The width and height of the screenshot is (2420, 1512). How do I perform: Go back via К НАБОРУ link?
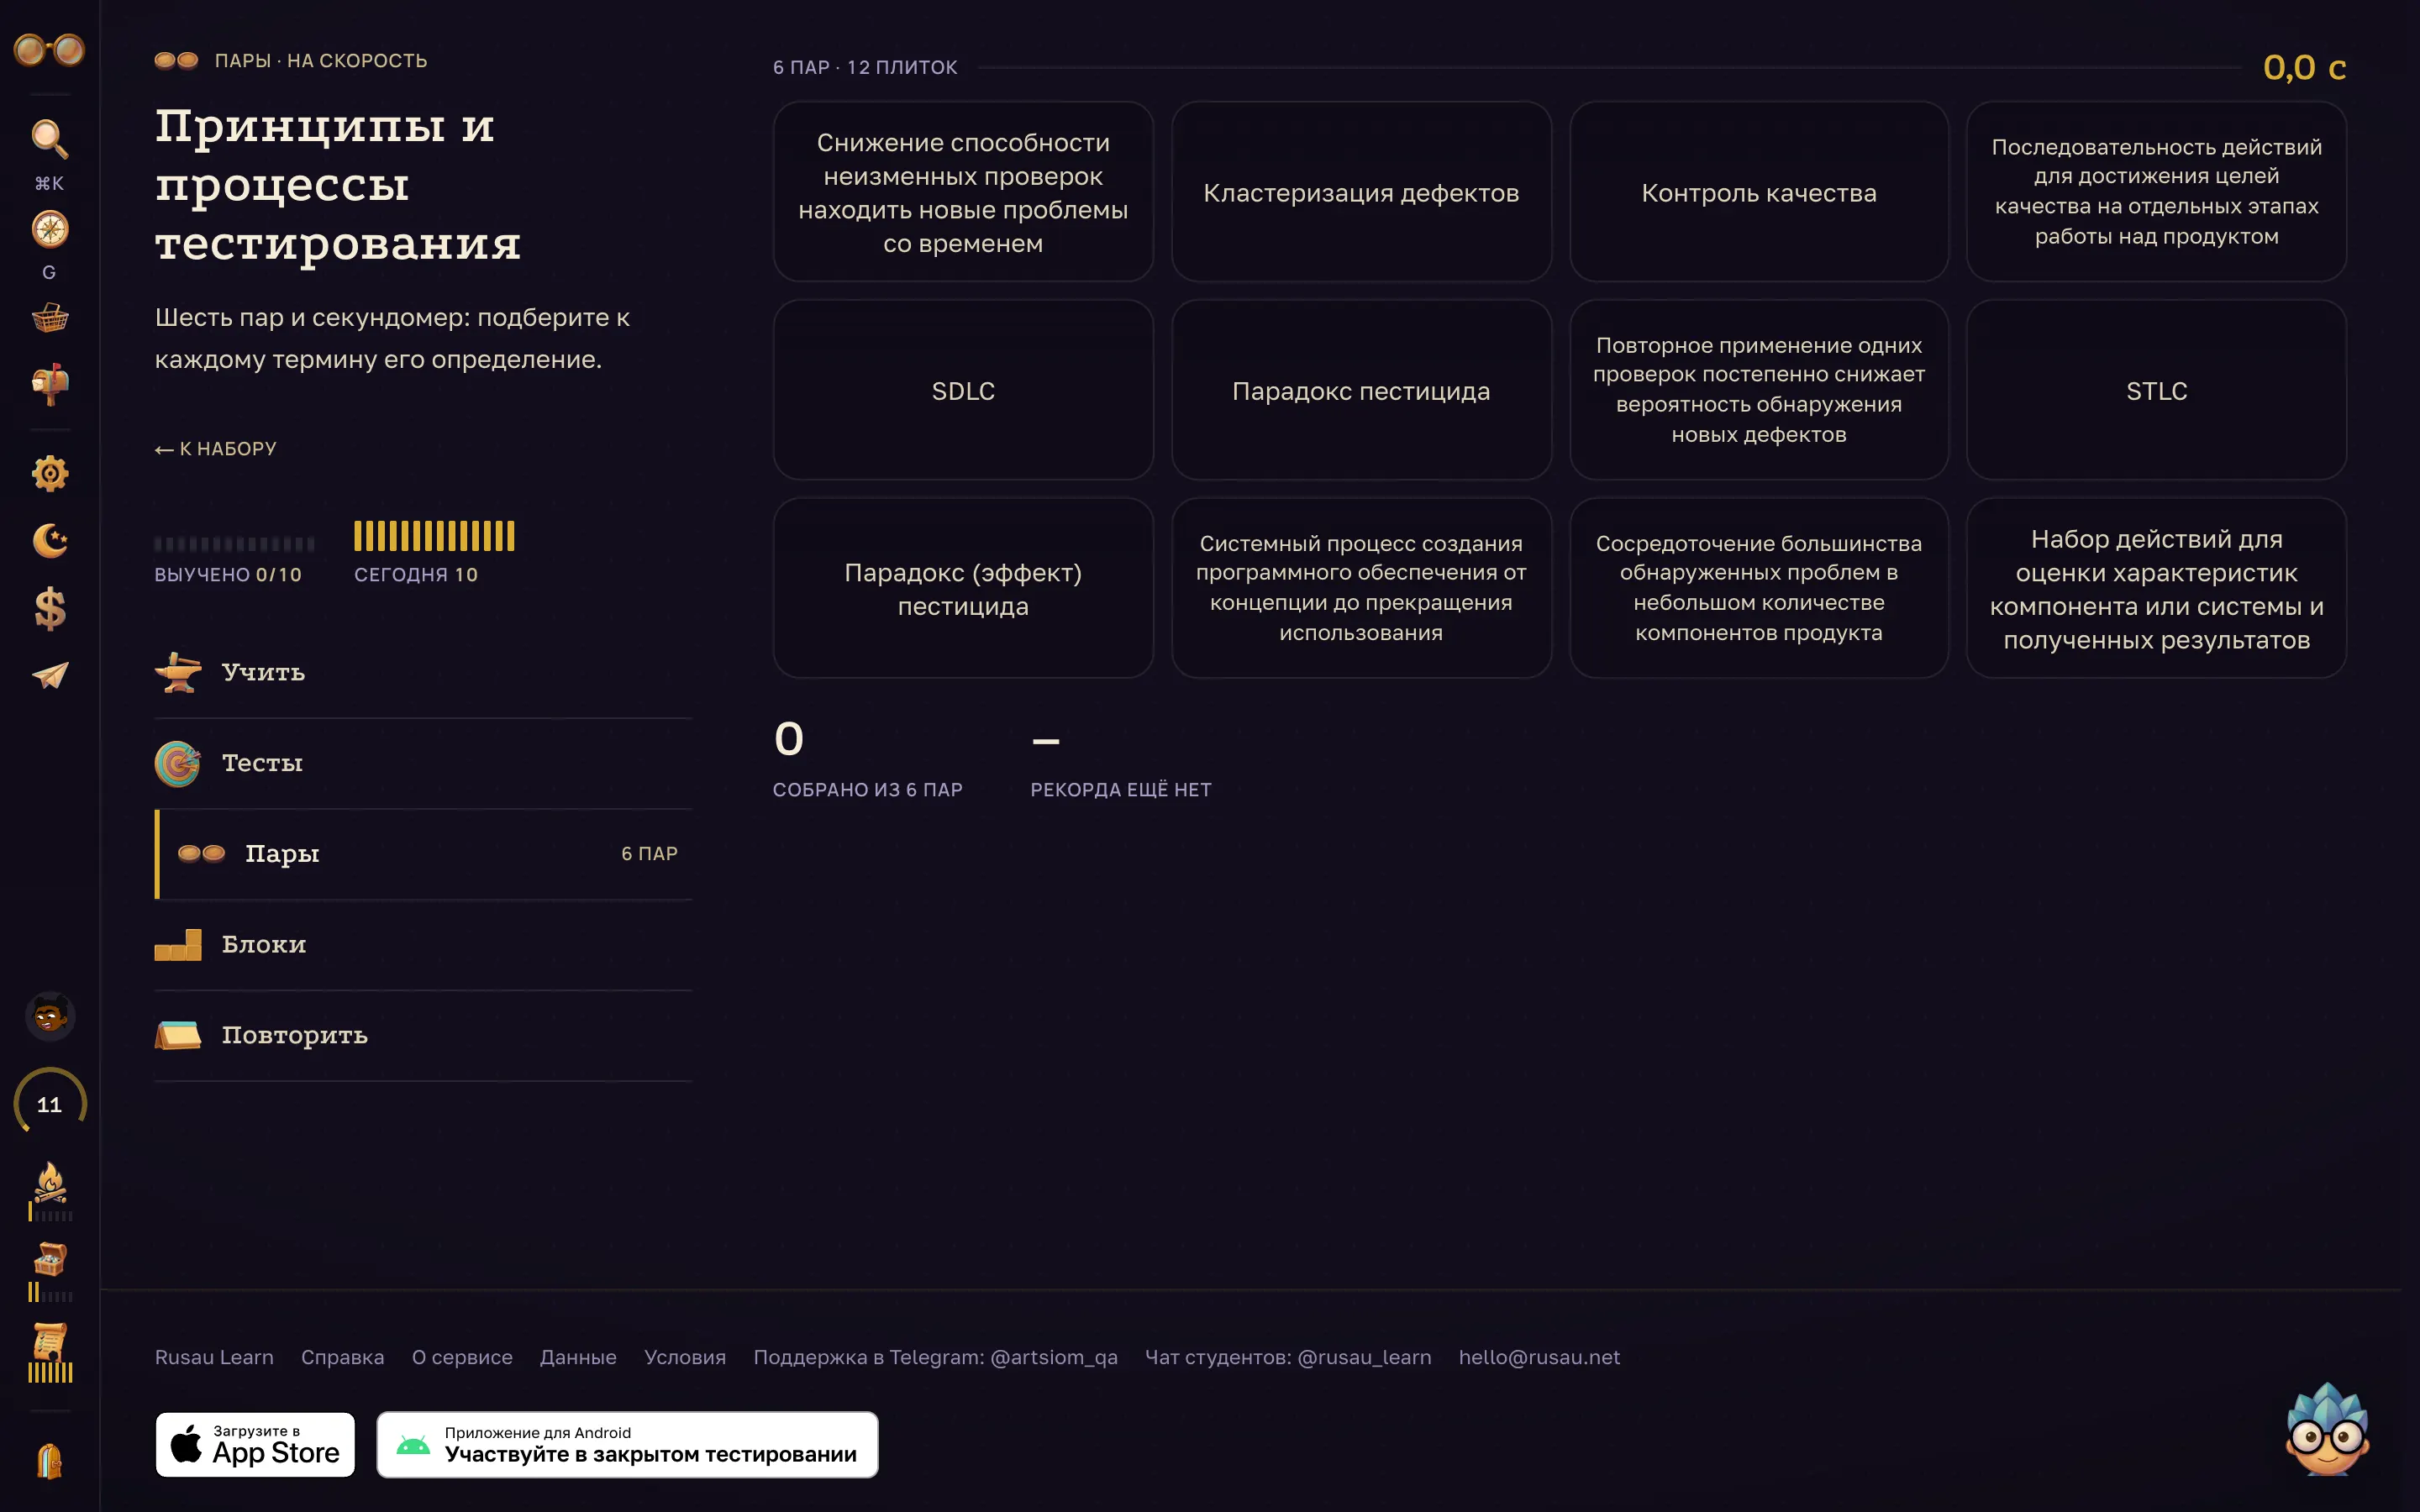[x=215, y=449]
